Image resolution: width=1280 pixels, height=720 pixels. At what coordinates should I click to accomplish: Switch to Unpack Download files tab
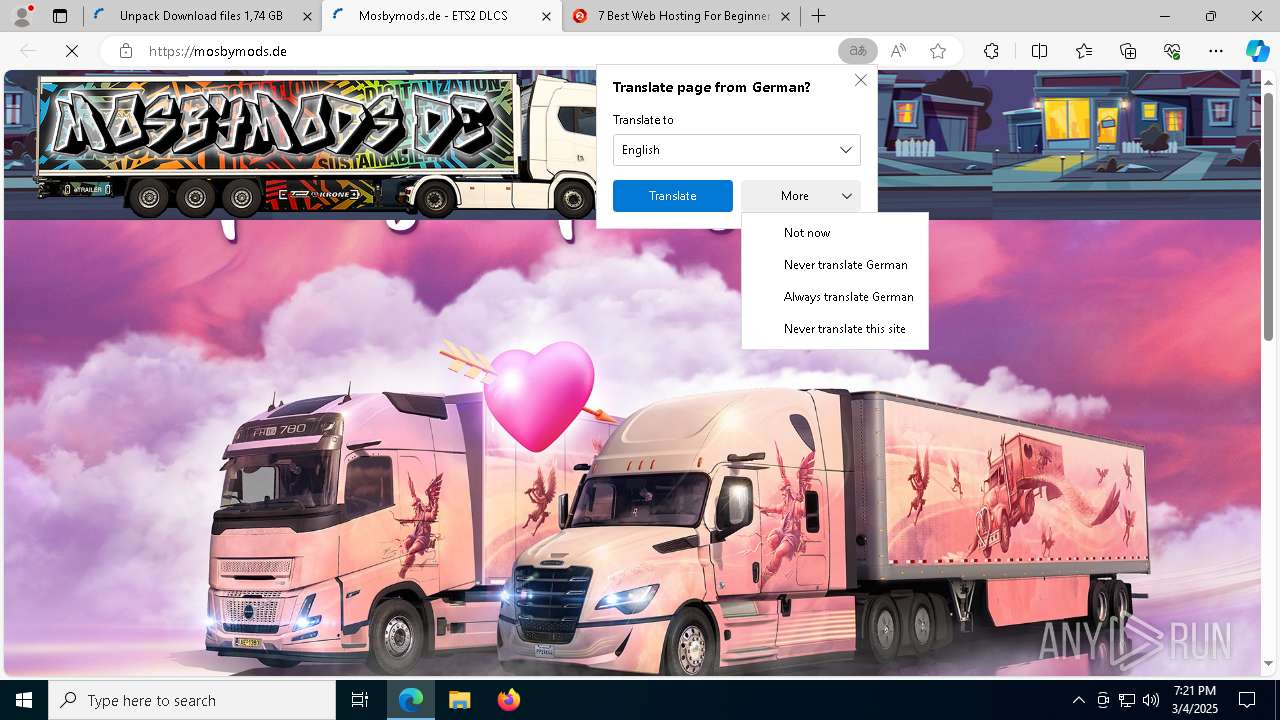tap(202, 16)
